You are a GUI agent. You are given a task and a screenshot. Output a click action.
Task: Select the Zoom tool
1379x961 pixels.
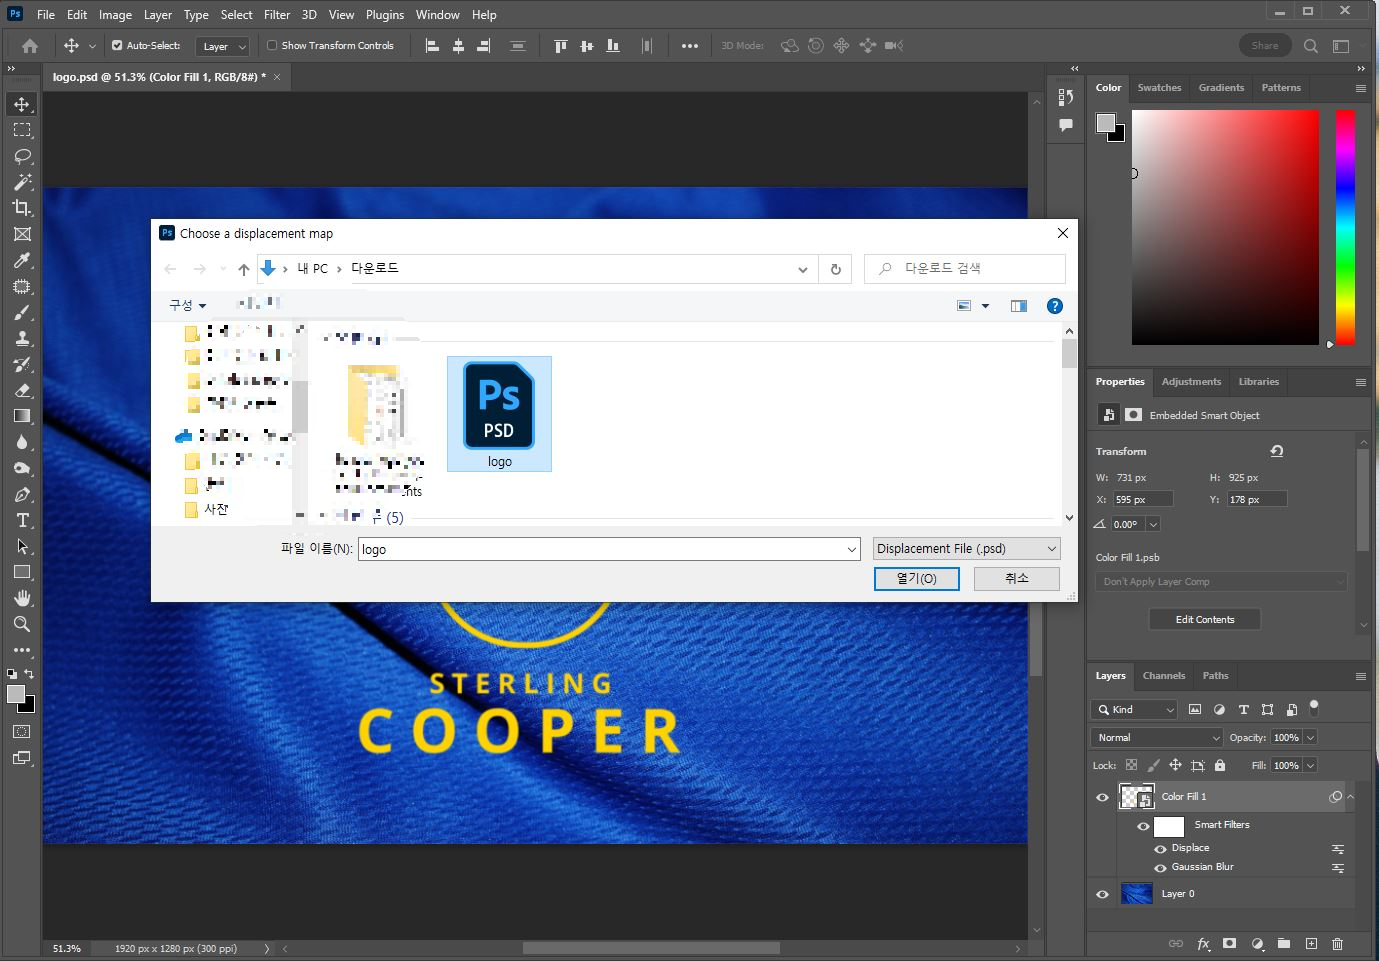pos(22,624)
